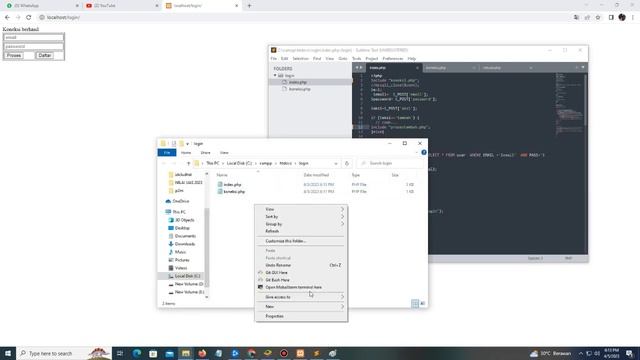Expand the New submenu in context menu

(x=301, y=307)
